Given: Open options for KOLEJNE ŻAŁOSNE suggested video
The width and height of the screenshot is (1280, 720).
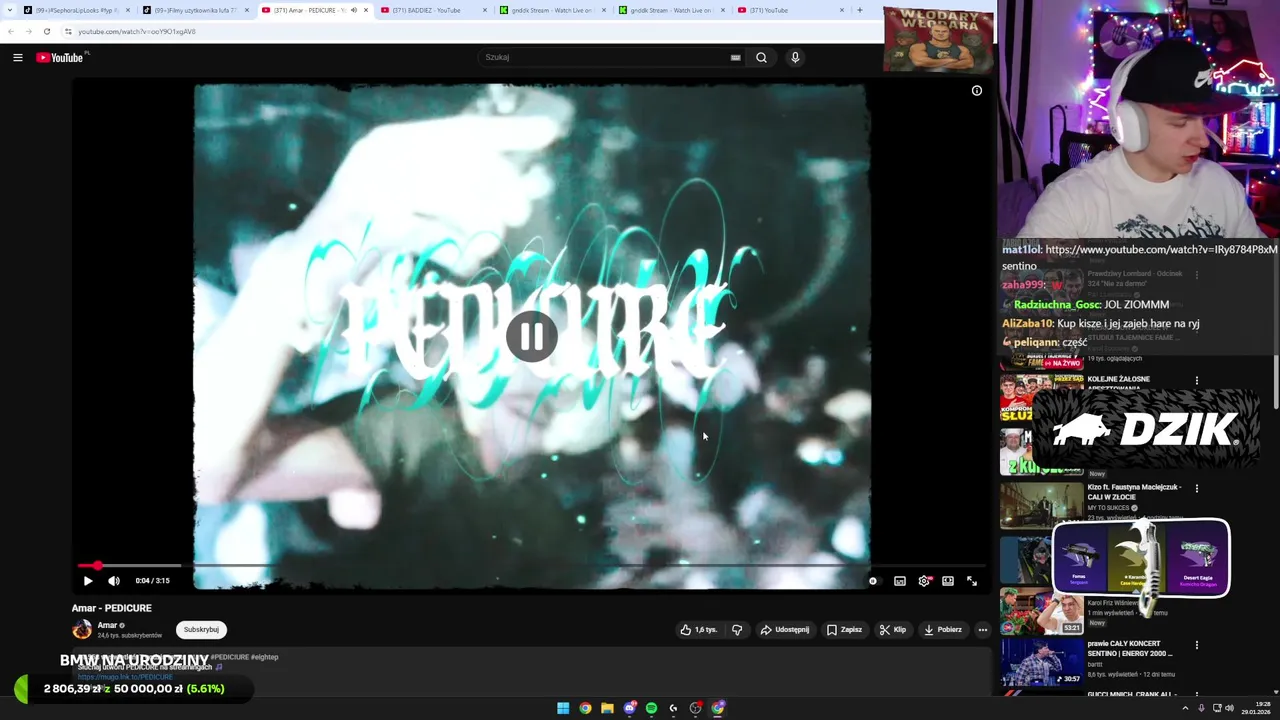Looking at the screenshot, I should [x=1197, y=381].
